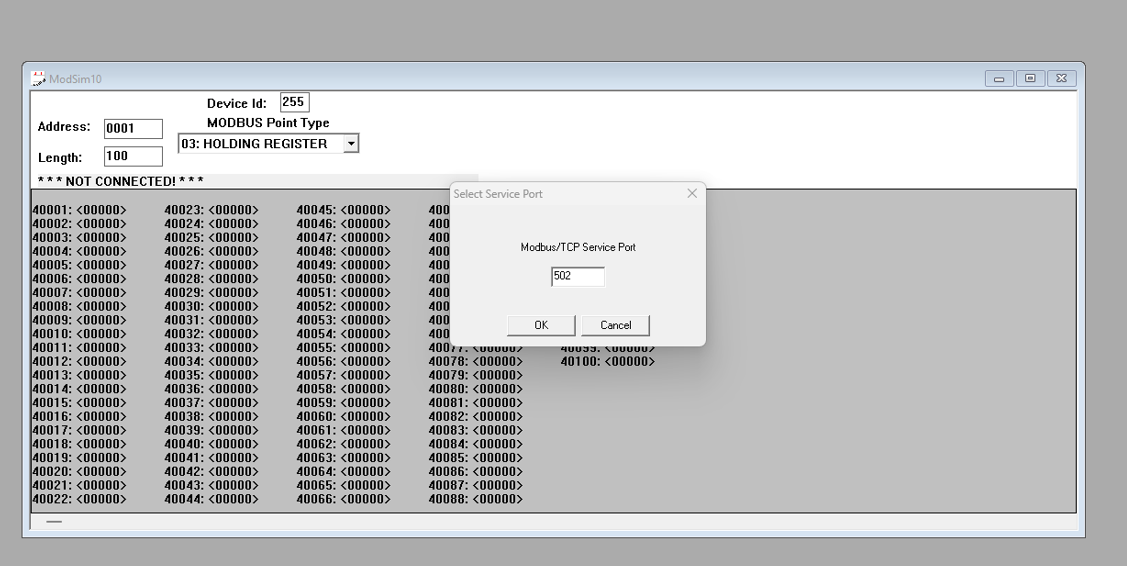1127x566 pixels.
Task: Select register 40066 value
Action: pos(366,499)
